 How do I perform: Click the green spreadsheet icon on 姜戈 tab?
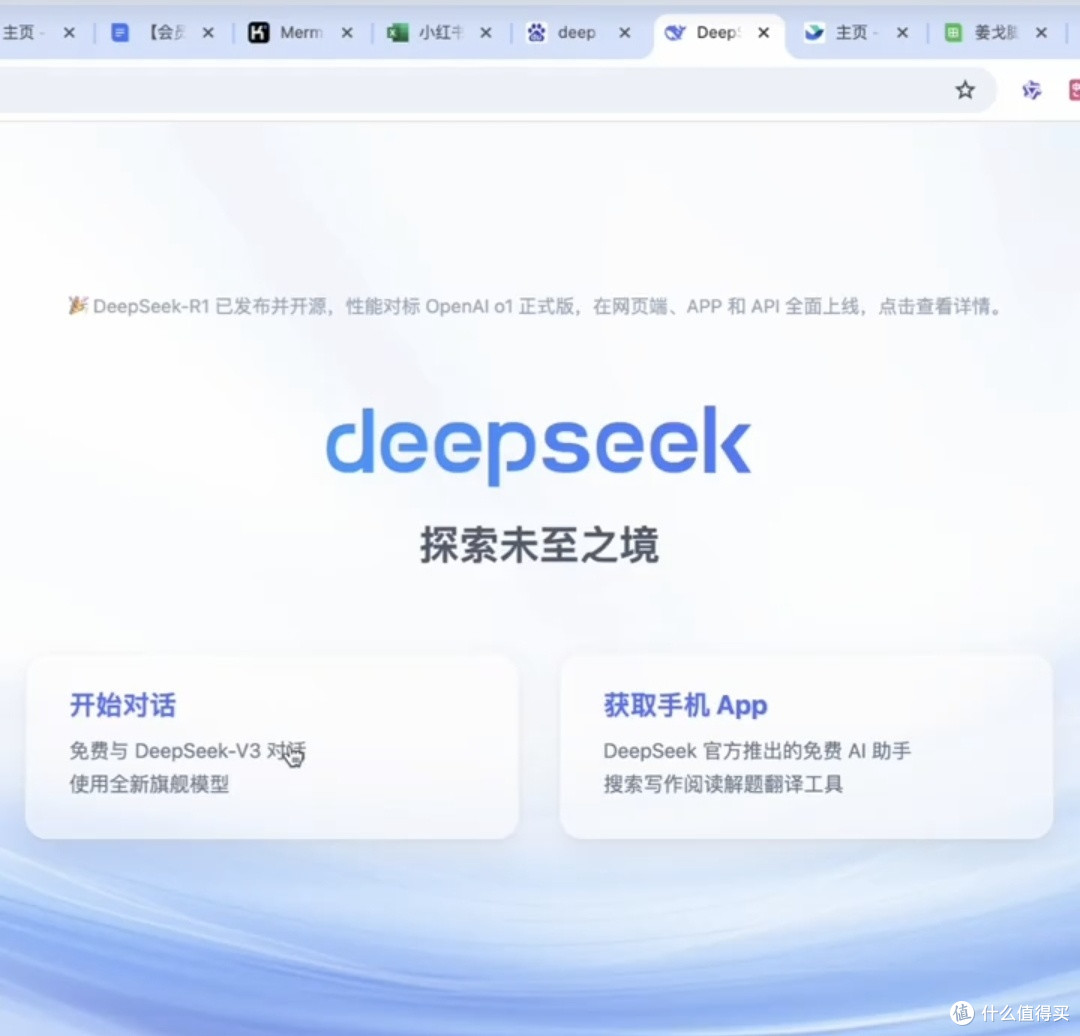point(953,32)
